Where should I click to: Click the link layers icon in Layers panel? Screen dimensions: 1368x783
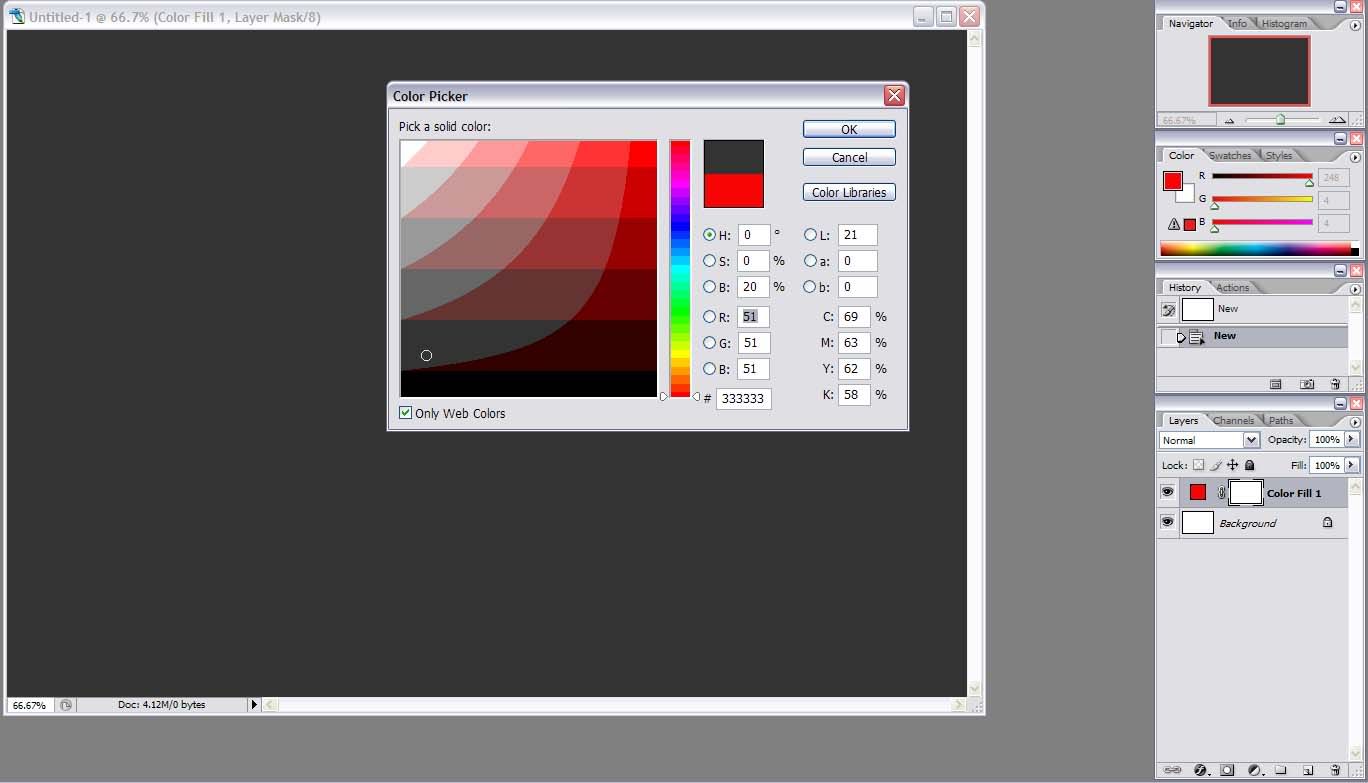pyautogui.click(x=1173, y=770)
